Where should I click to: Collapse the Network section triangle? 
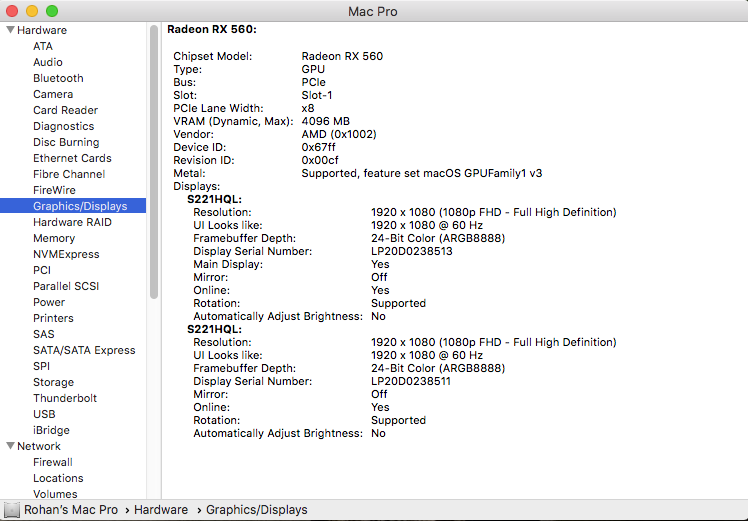[10, 446]
